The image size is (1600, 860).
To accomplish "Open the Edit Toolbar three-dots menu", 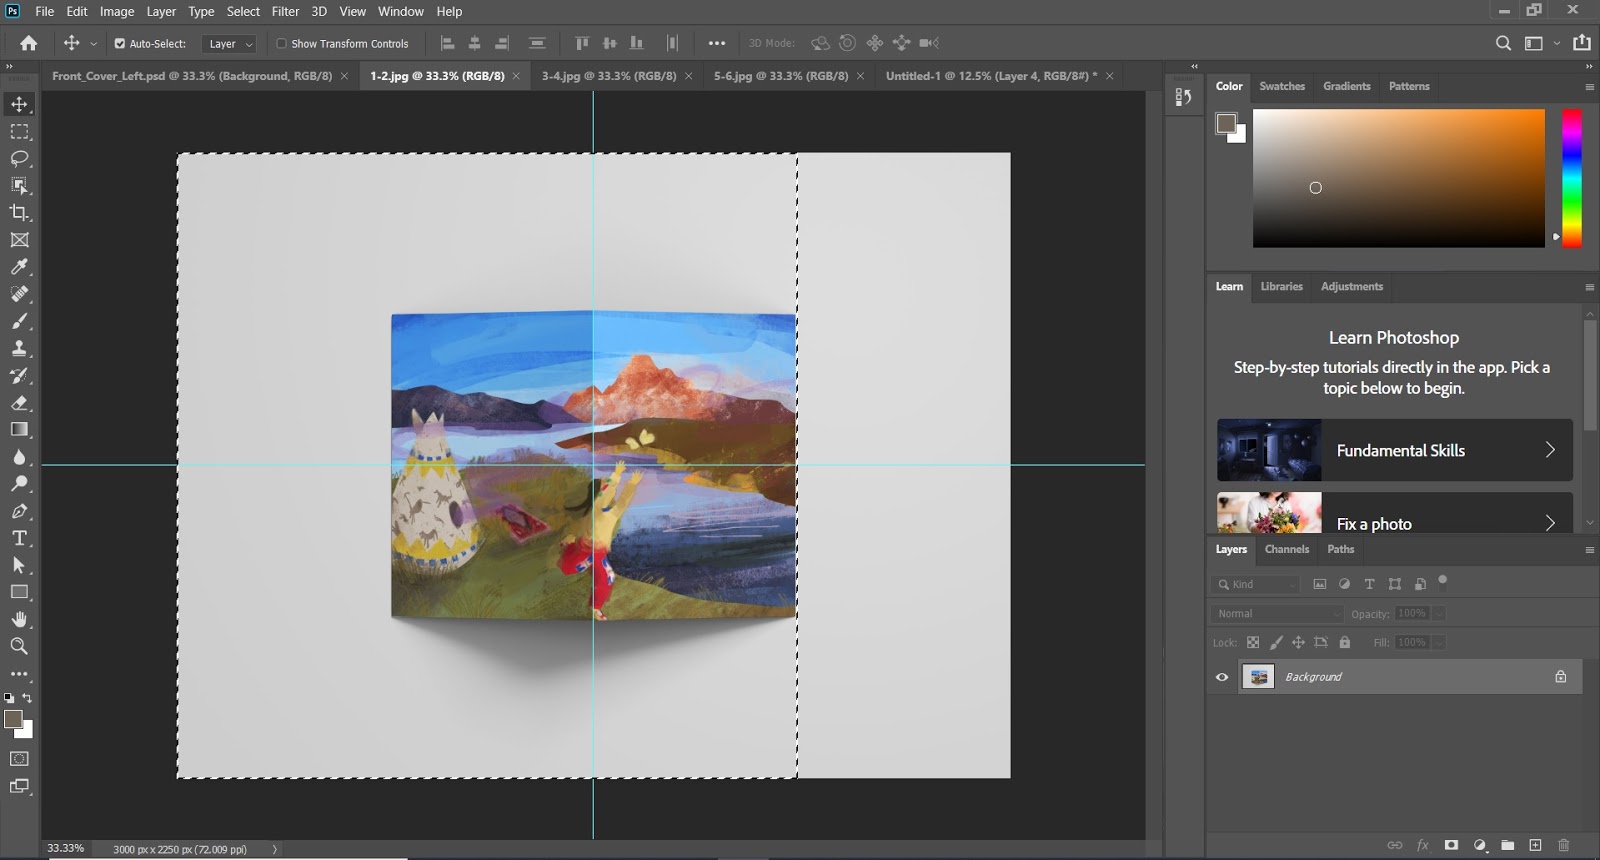I will coord(19,674).
